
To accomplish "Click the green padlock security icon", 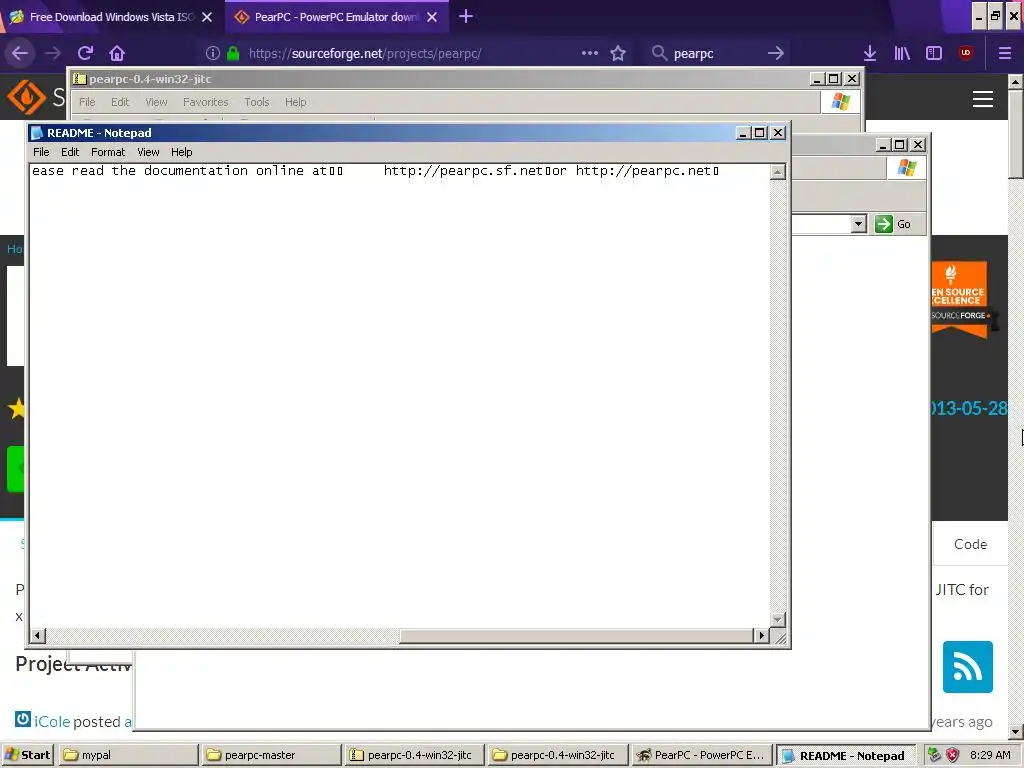I will 232,53.
